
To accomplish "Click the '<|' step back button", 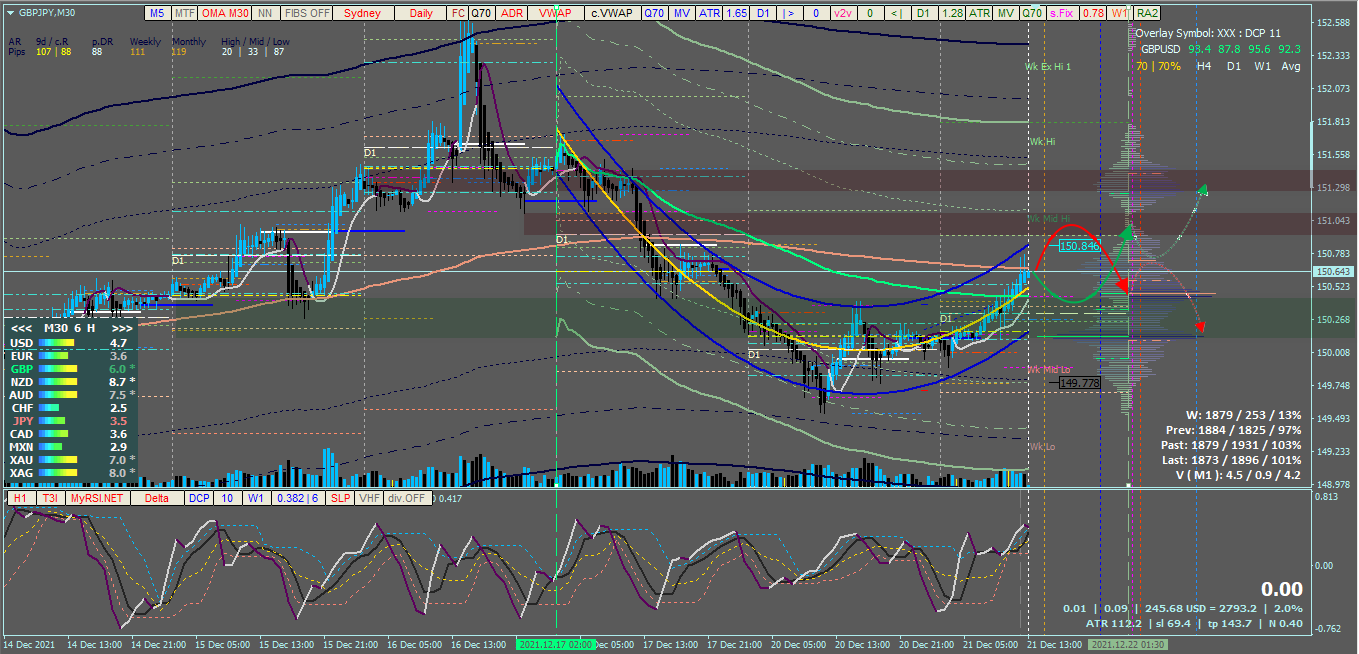I will coord(895,13).
